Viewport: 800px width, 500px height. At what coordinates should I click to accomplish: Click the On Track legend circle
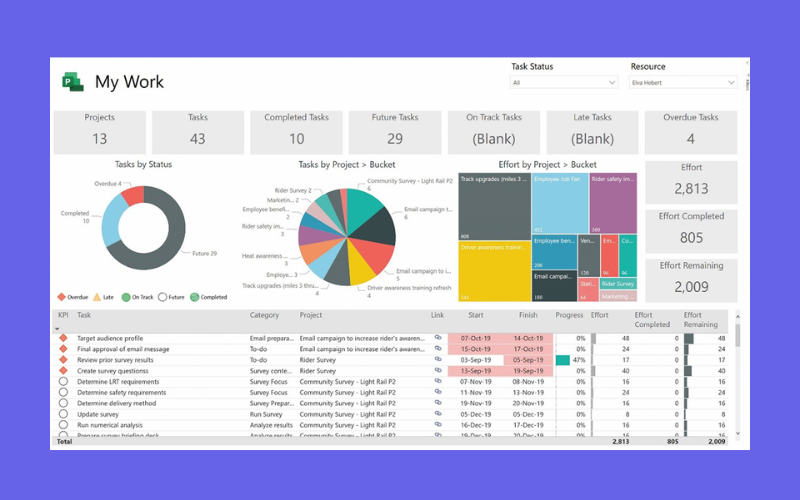(x=125, y=297)
